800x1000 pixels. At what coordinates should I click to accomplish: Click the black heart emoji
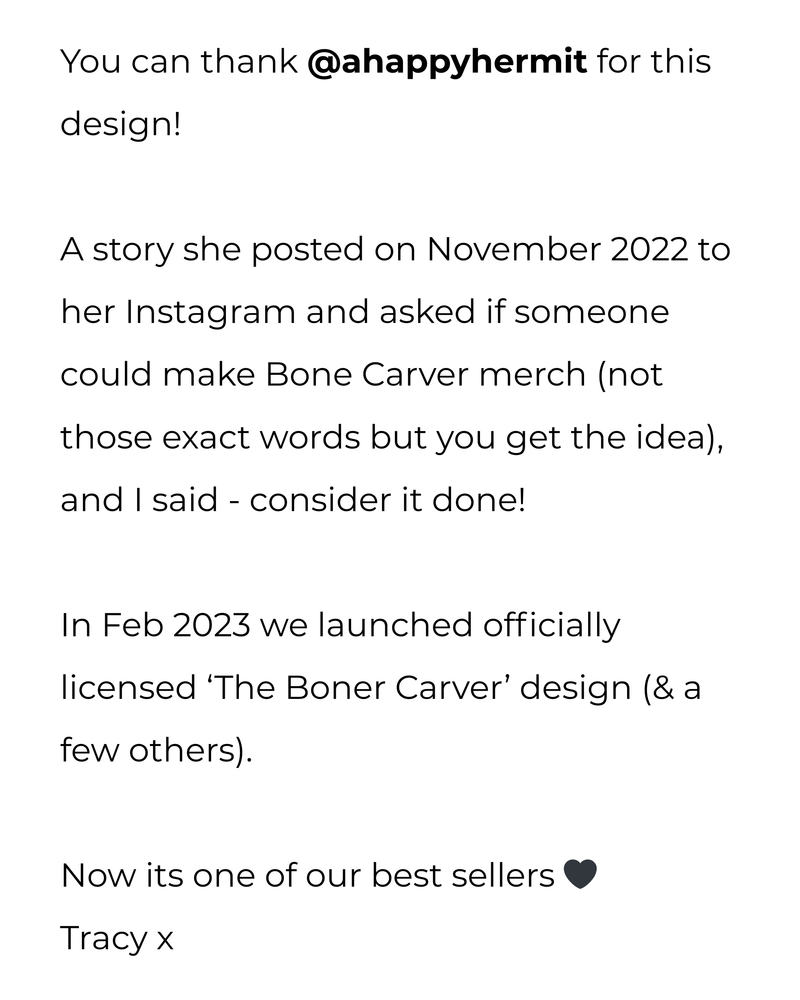coord(580,875)
